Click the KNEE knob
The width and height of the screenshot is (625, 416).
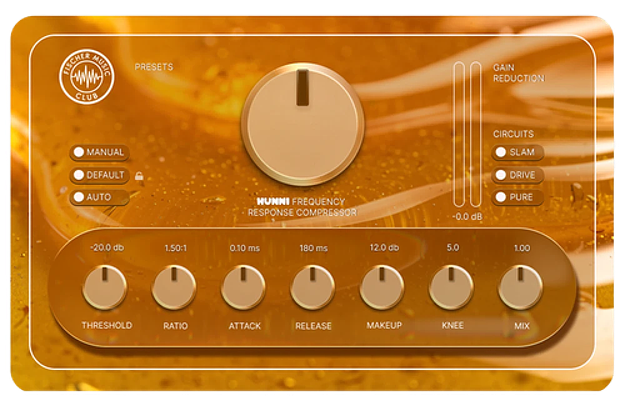click(451, 287)
